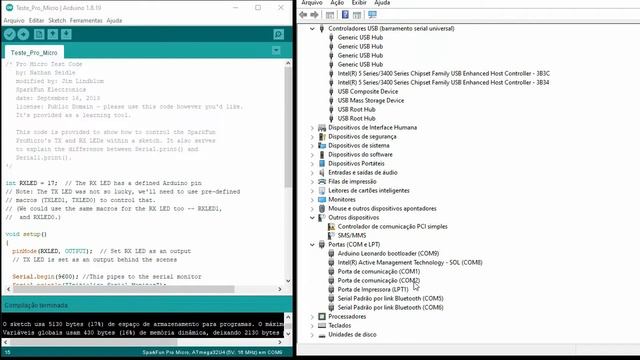Open the Arduino Editar menu
Viewport: 640px width, 360px height.
(x=36, y=20)
